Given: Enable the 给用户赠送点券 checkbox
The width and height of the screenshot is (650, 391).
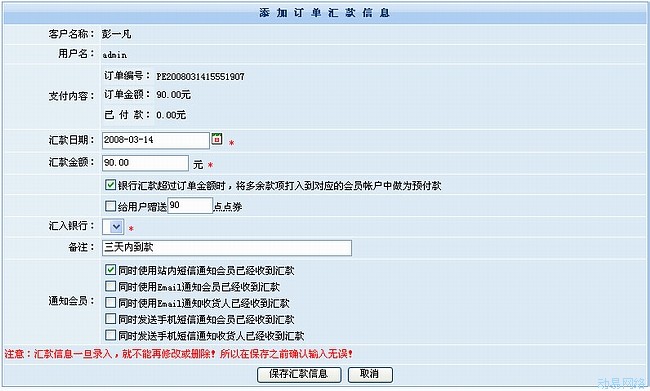Looking at the screenshot, I should click(110, 206).
